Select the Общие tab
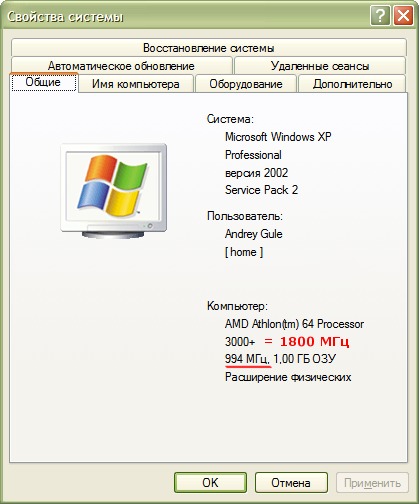419x504 pixels. (43, 82)
